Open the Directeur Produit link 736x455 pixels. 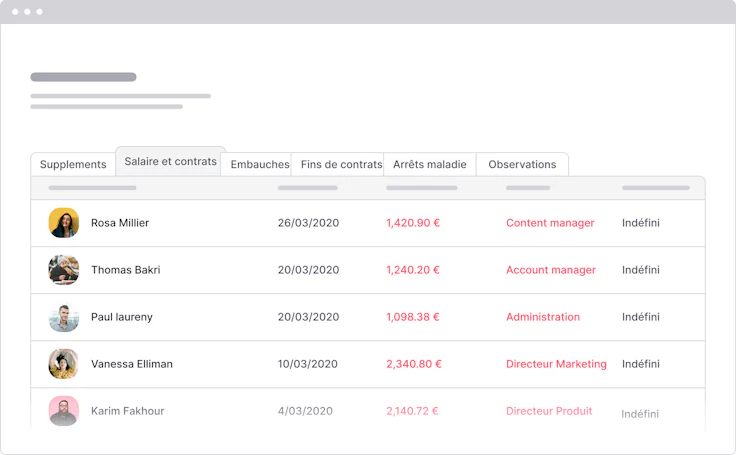(x=549, y=411)
